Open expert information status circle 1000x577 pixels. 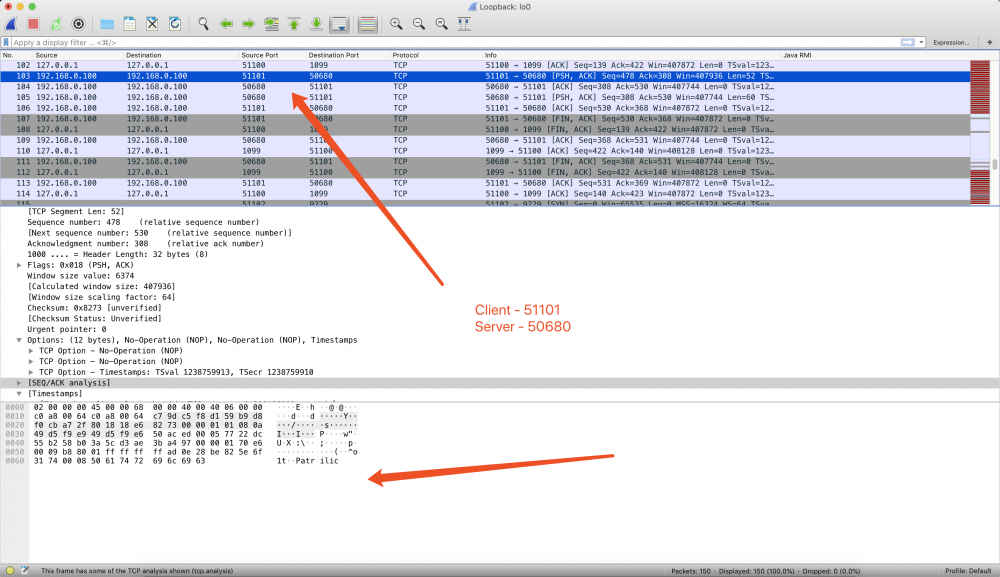[x=10, y=571]
